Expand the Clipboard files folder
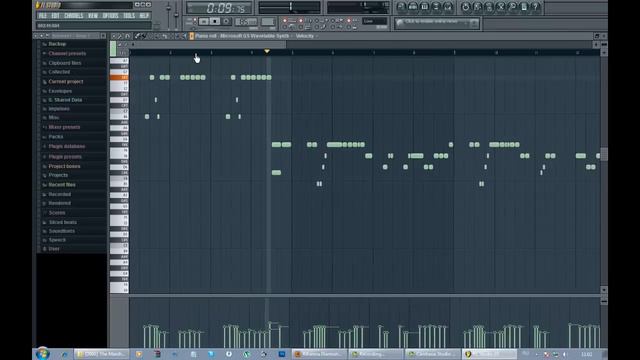The width and height of the screenshot is (640, 360). 64,63
